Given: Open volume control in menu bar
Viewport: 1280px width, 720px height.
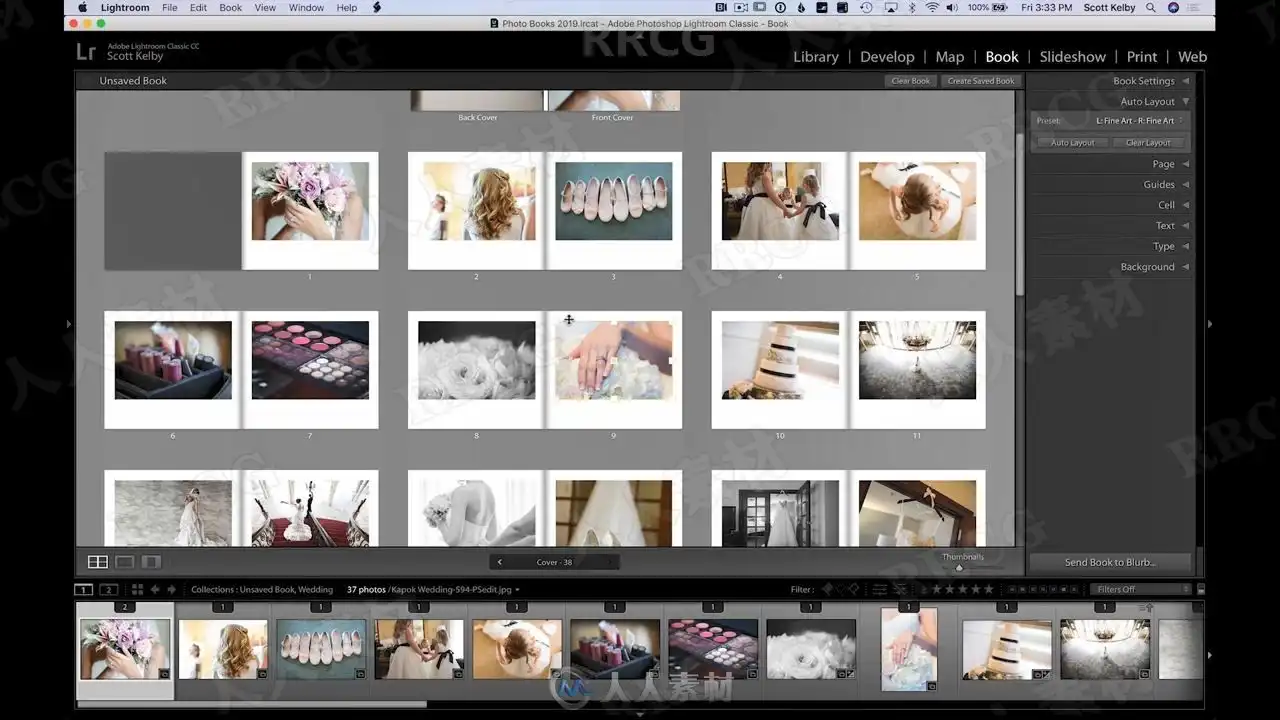Looking at the screenshot, I should 950,8.
